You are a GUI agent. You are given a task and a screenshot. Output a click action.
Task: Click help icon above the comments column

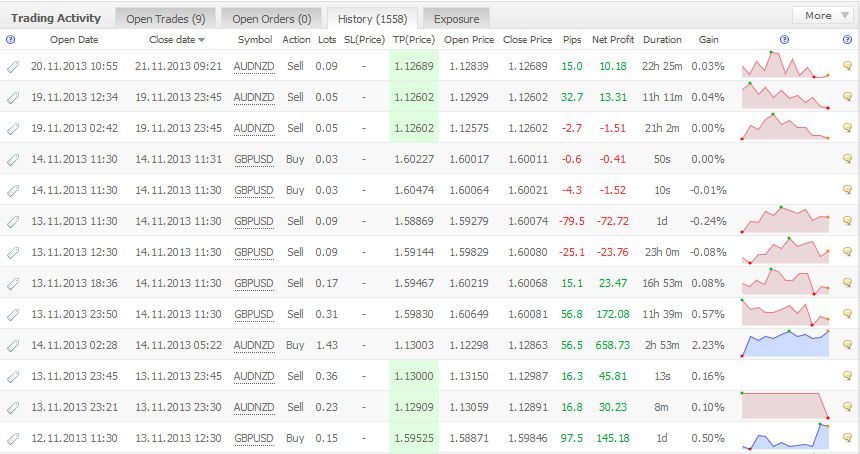point(848,40)
